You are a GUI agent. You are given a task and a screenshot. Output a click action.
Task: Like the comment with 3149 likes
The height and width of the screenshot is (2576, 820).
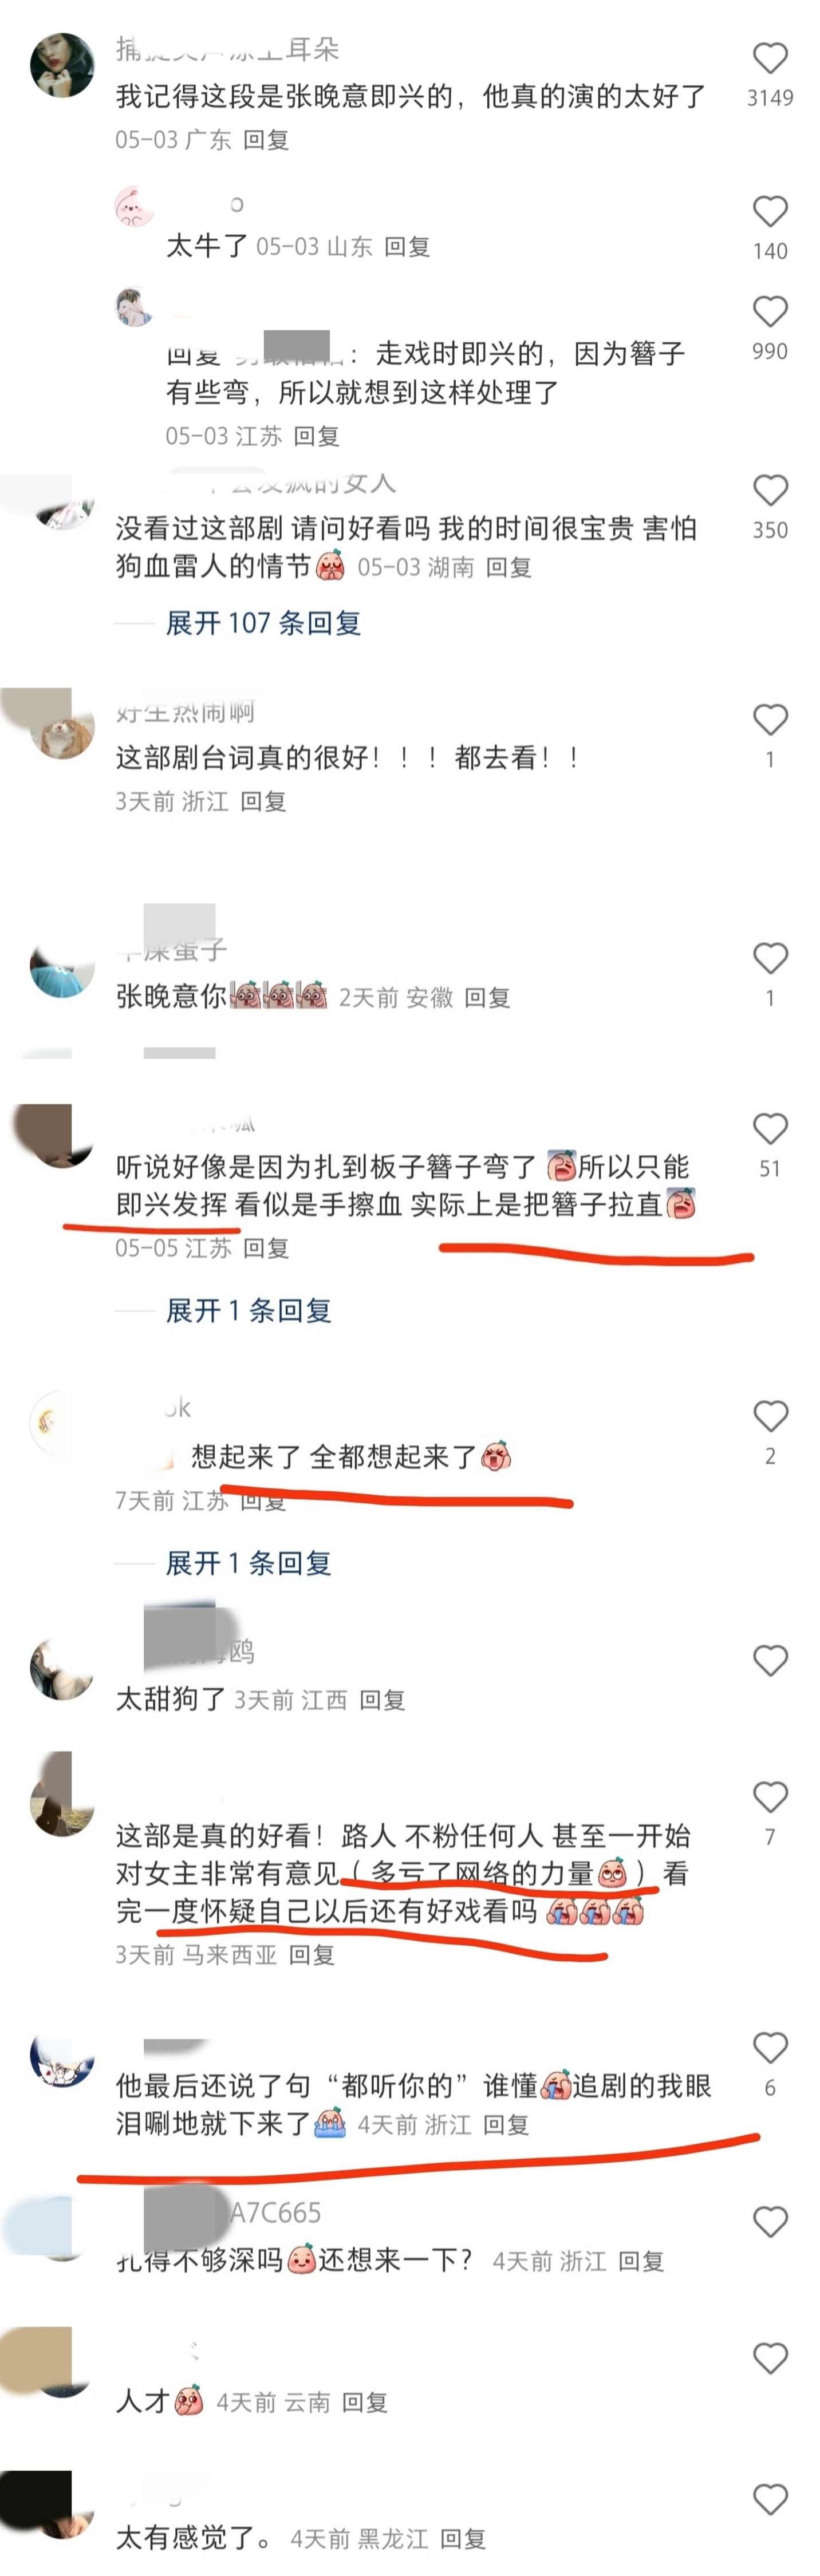click(769, 58)
